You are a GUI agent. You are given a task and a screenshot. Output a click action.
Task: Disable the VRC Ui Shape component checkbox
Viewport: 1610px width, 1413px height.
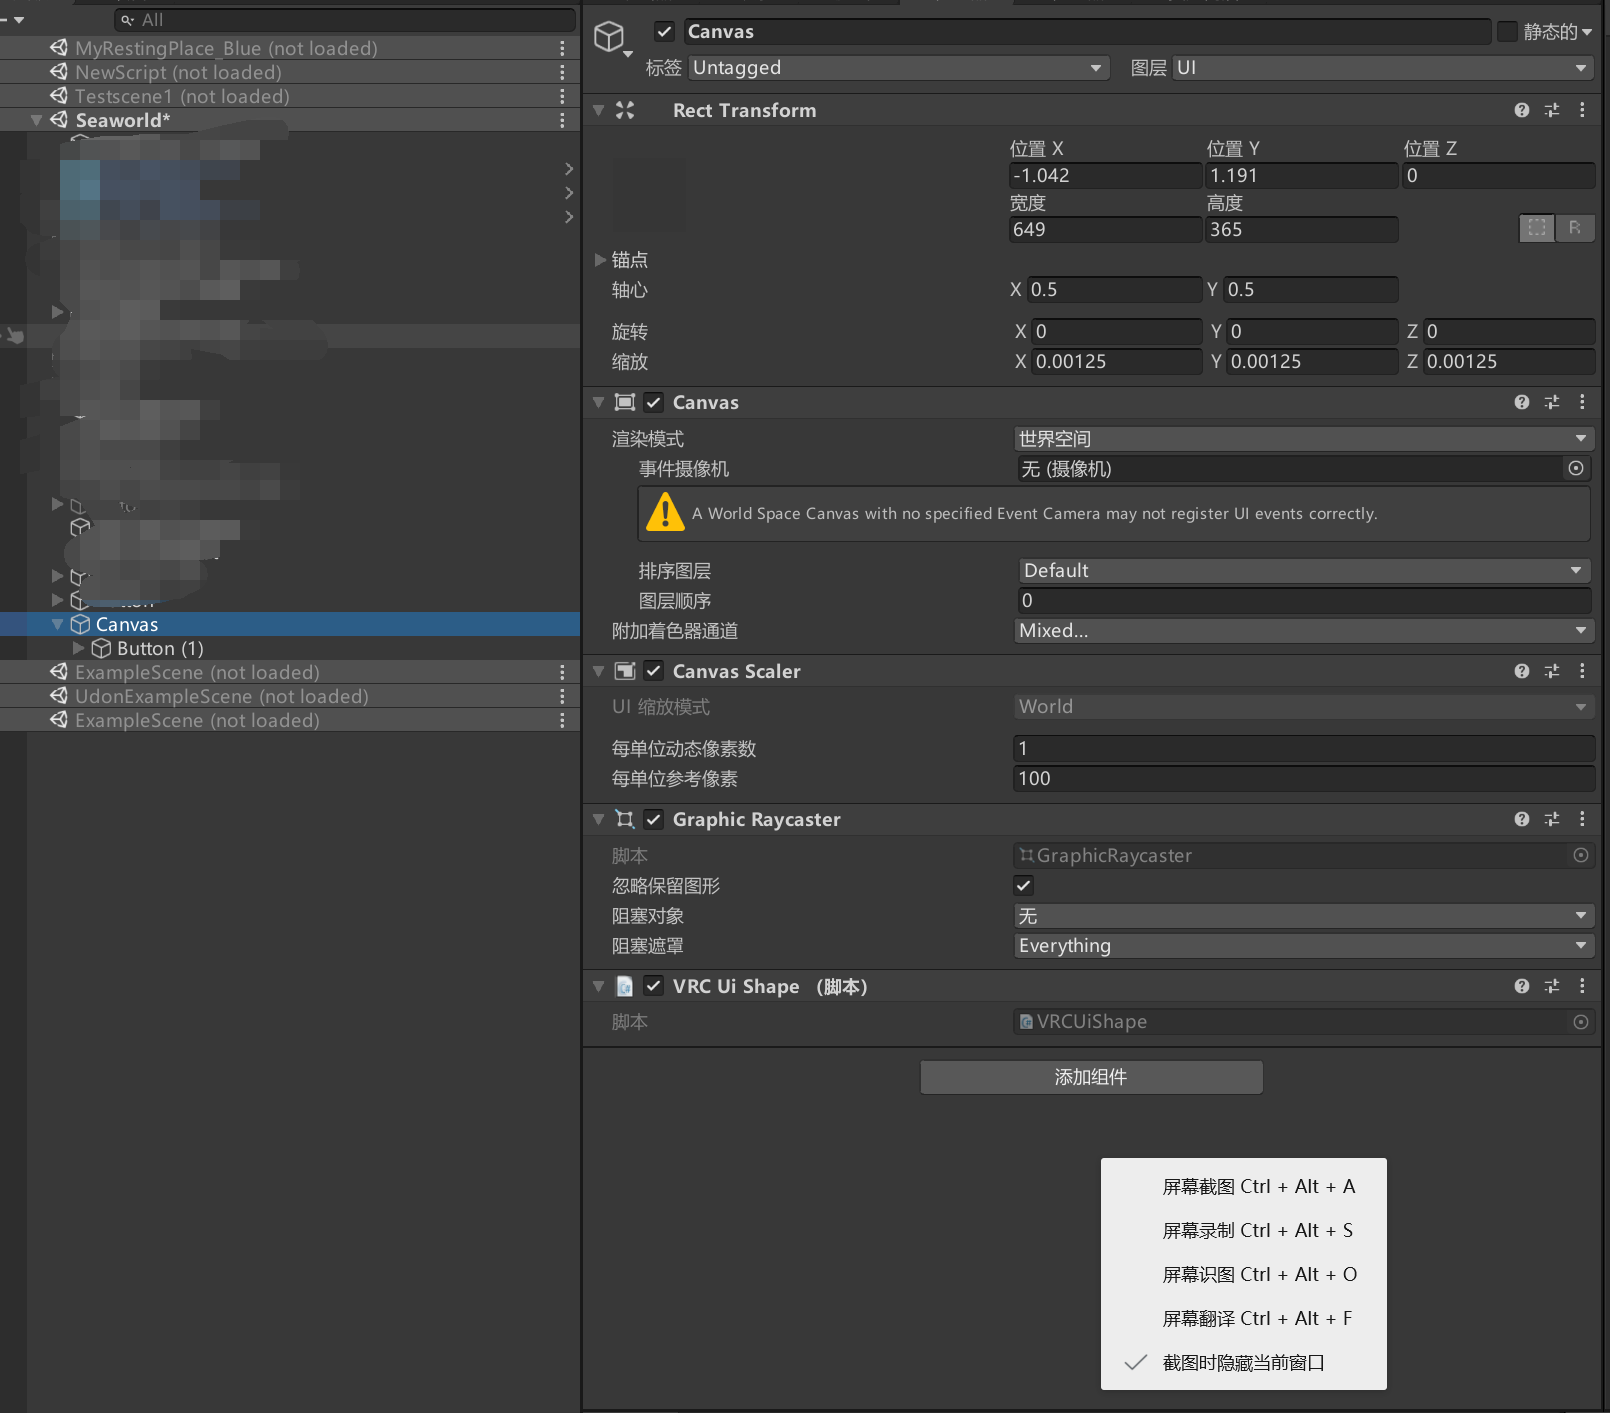pyautogui.click(x=654, y=986)
